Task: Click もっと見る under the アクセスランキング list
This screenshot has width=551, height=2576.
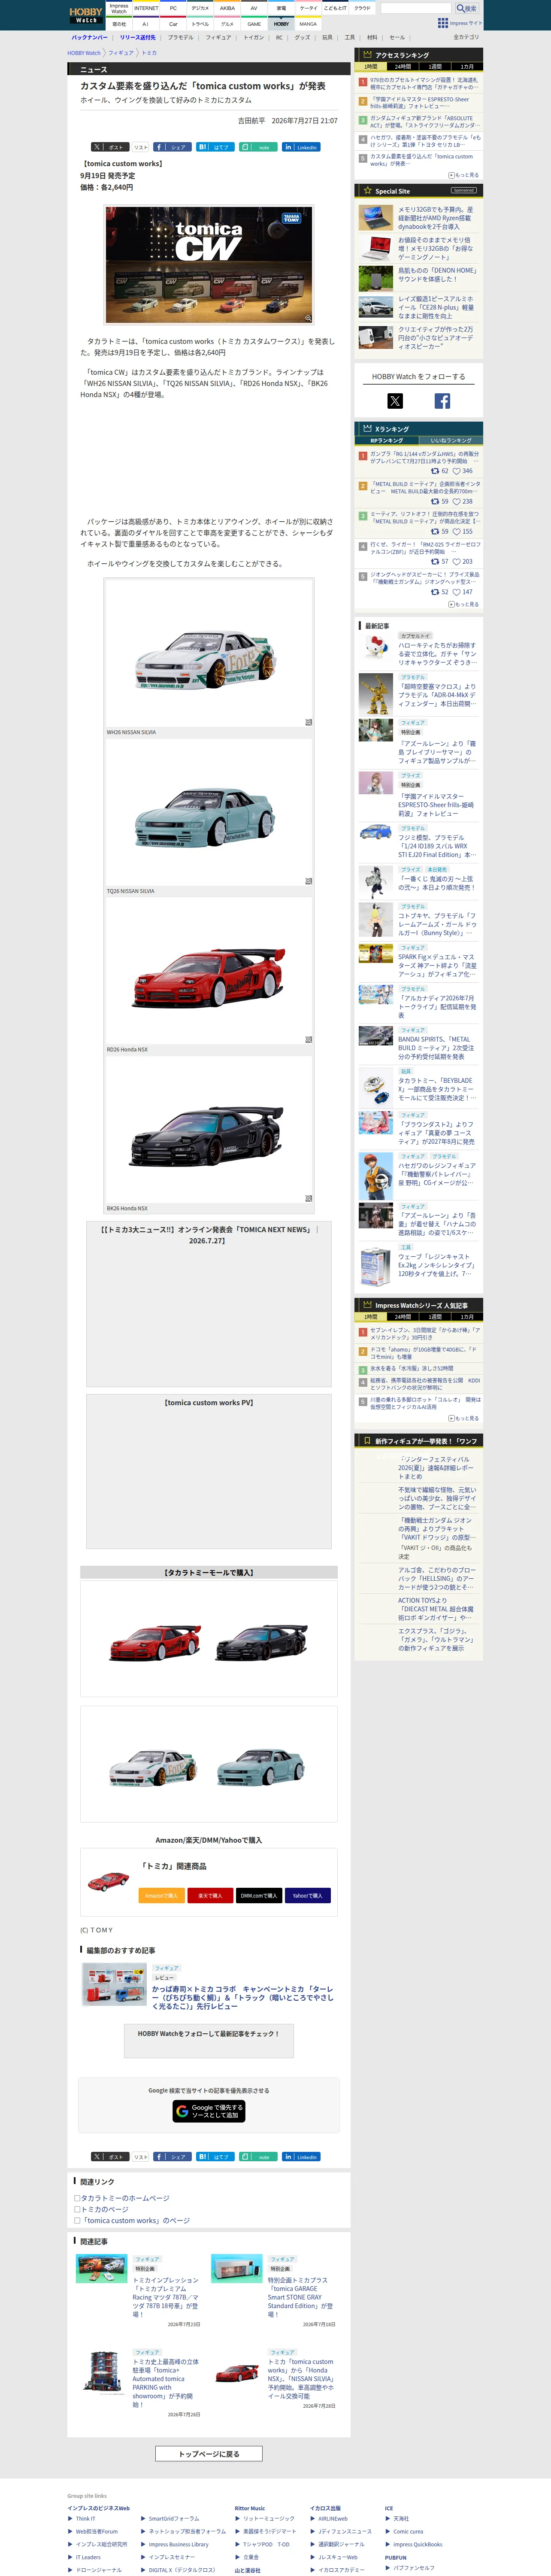Action: (x=464, y=175)
